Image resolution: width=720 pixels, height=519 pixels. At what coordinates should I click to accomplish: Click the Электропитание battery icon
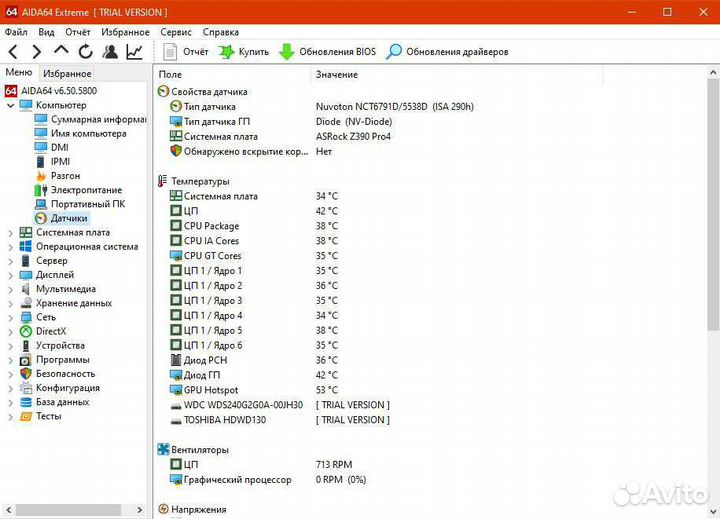[x=41, y=190]
